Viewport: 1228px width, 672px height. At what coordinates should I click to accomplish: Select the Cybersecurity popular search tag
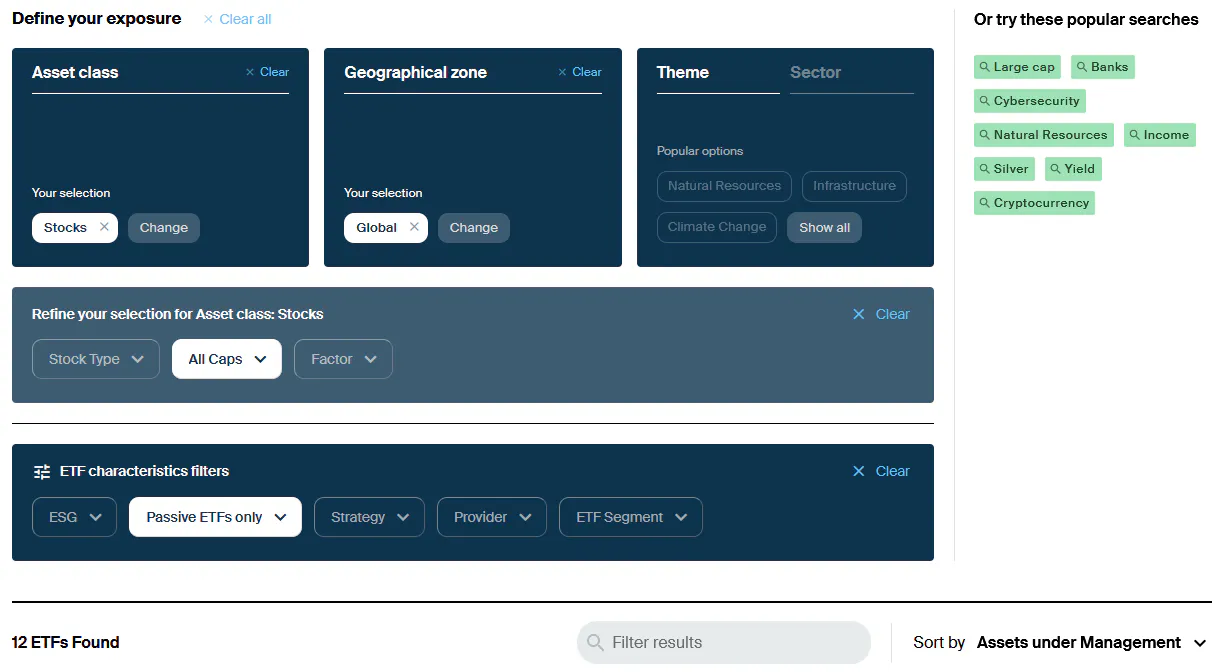(1030, 101)
